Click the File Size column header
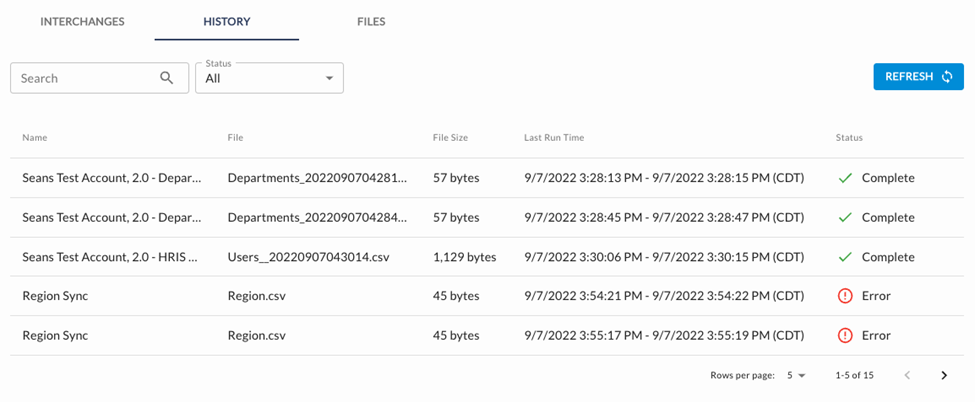This screenshot has height=402, width=975. 450,137
